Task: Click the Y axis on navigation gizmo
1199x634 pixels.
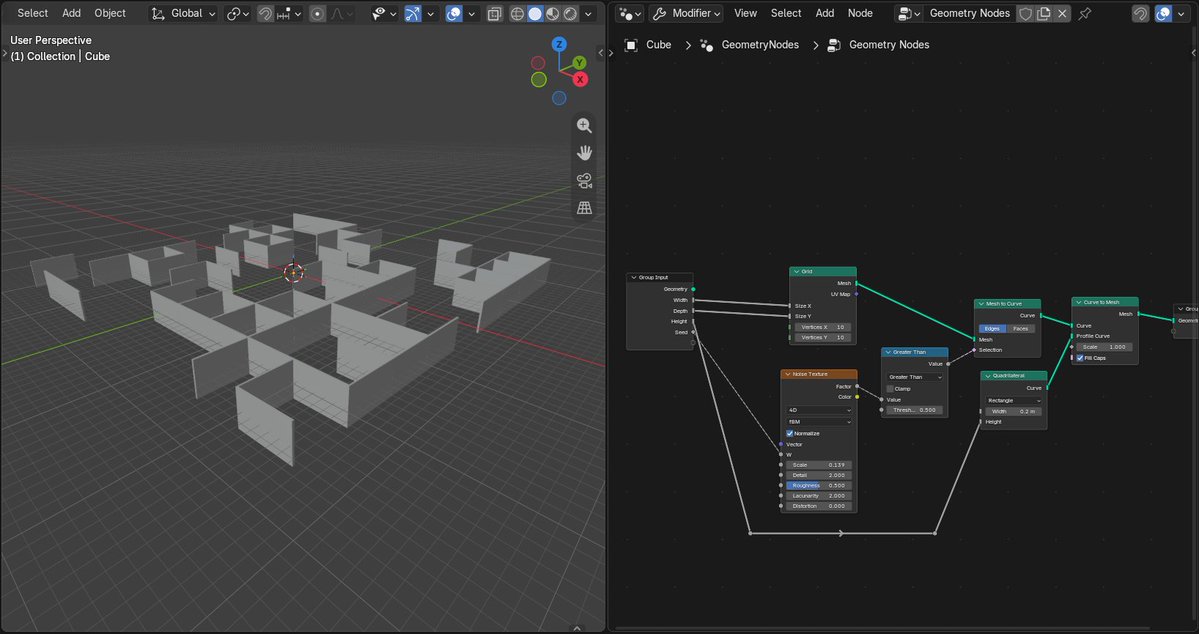Action: [x=580, y=62]
